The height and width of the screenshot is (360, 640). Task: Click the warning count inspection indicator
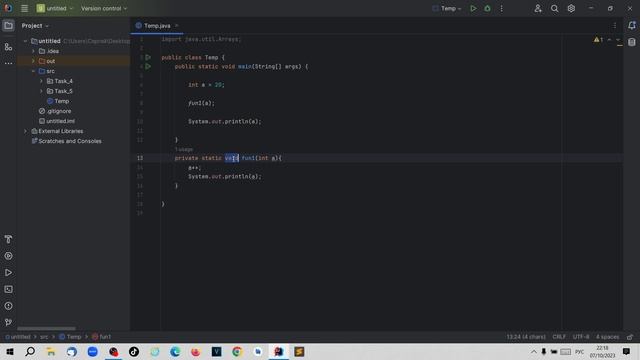pos(598,40)
